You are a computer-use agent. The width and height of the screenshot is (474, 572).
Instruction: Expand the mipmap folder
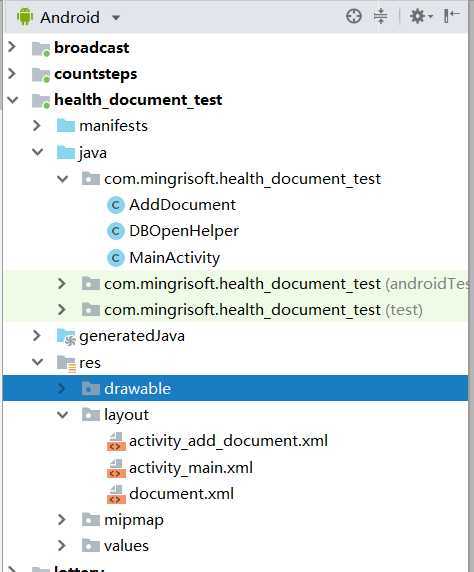62,520
